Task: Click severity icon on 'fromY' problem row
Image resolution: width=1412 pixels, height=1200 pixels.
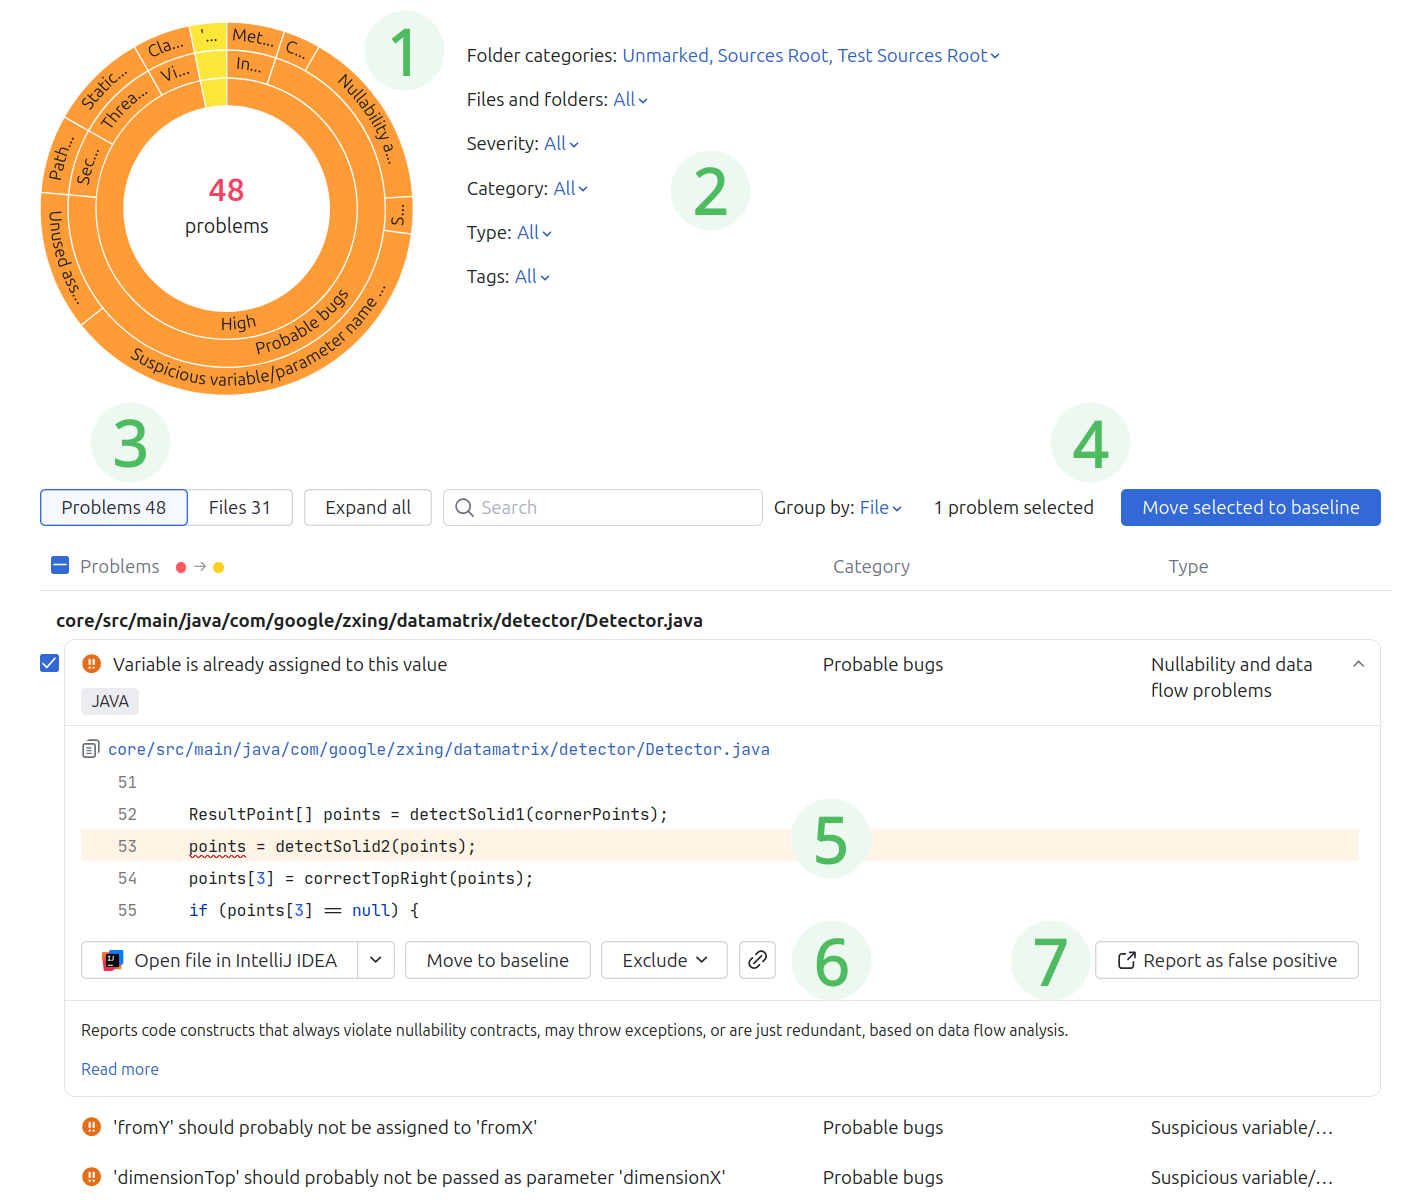Action: tap(91, 1127)
